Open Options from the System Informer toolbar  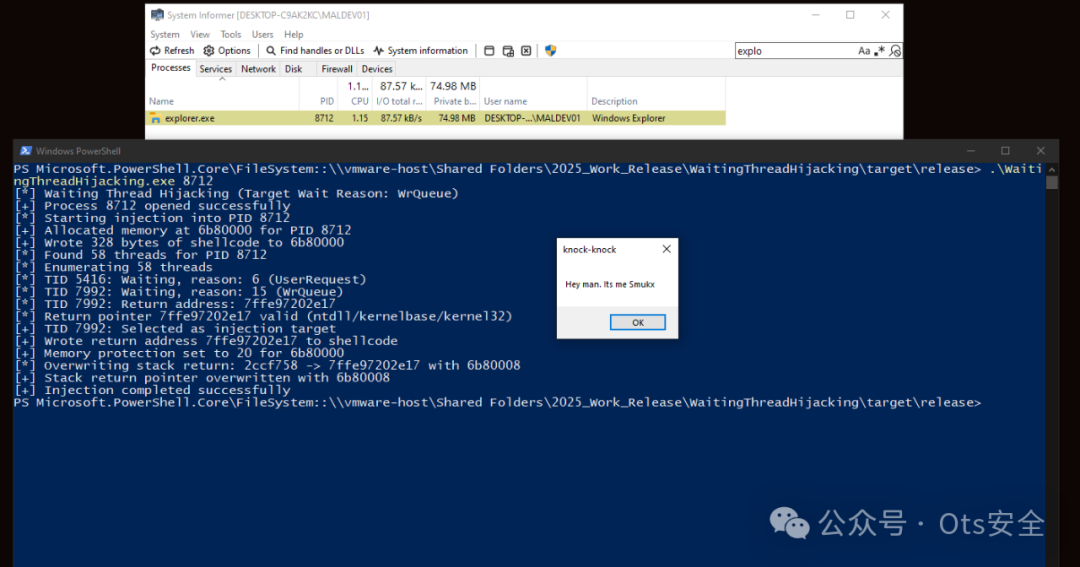pyautogui.click(x=227, y=51)
